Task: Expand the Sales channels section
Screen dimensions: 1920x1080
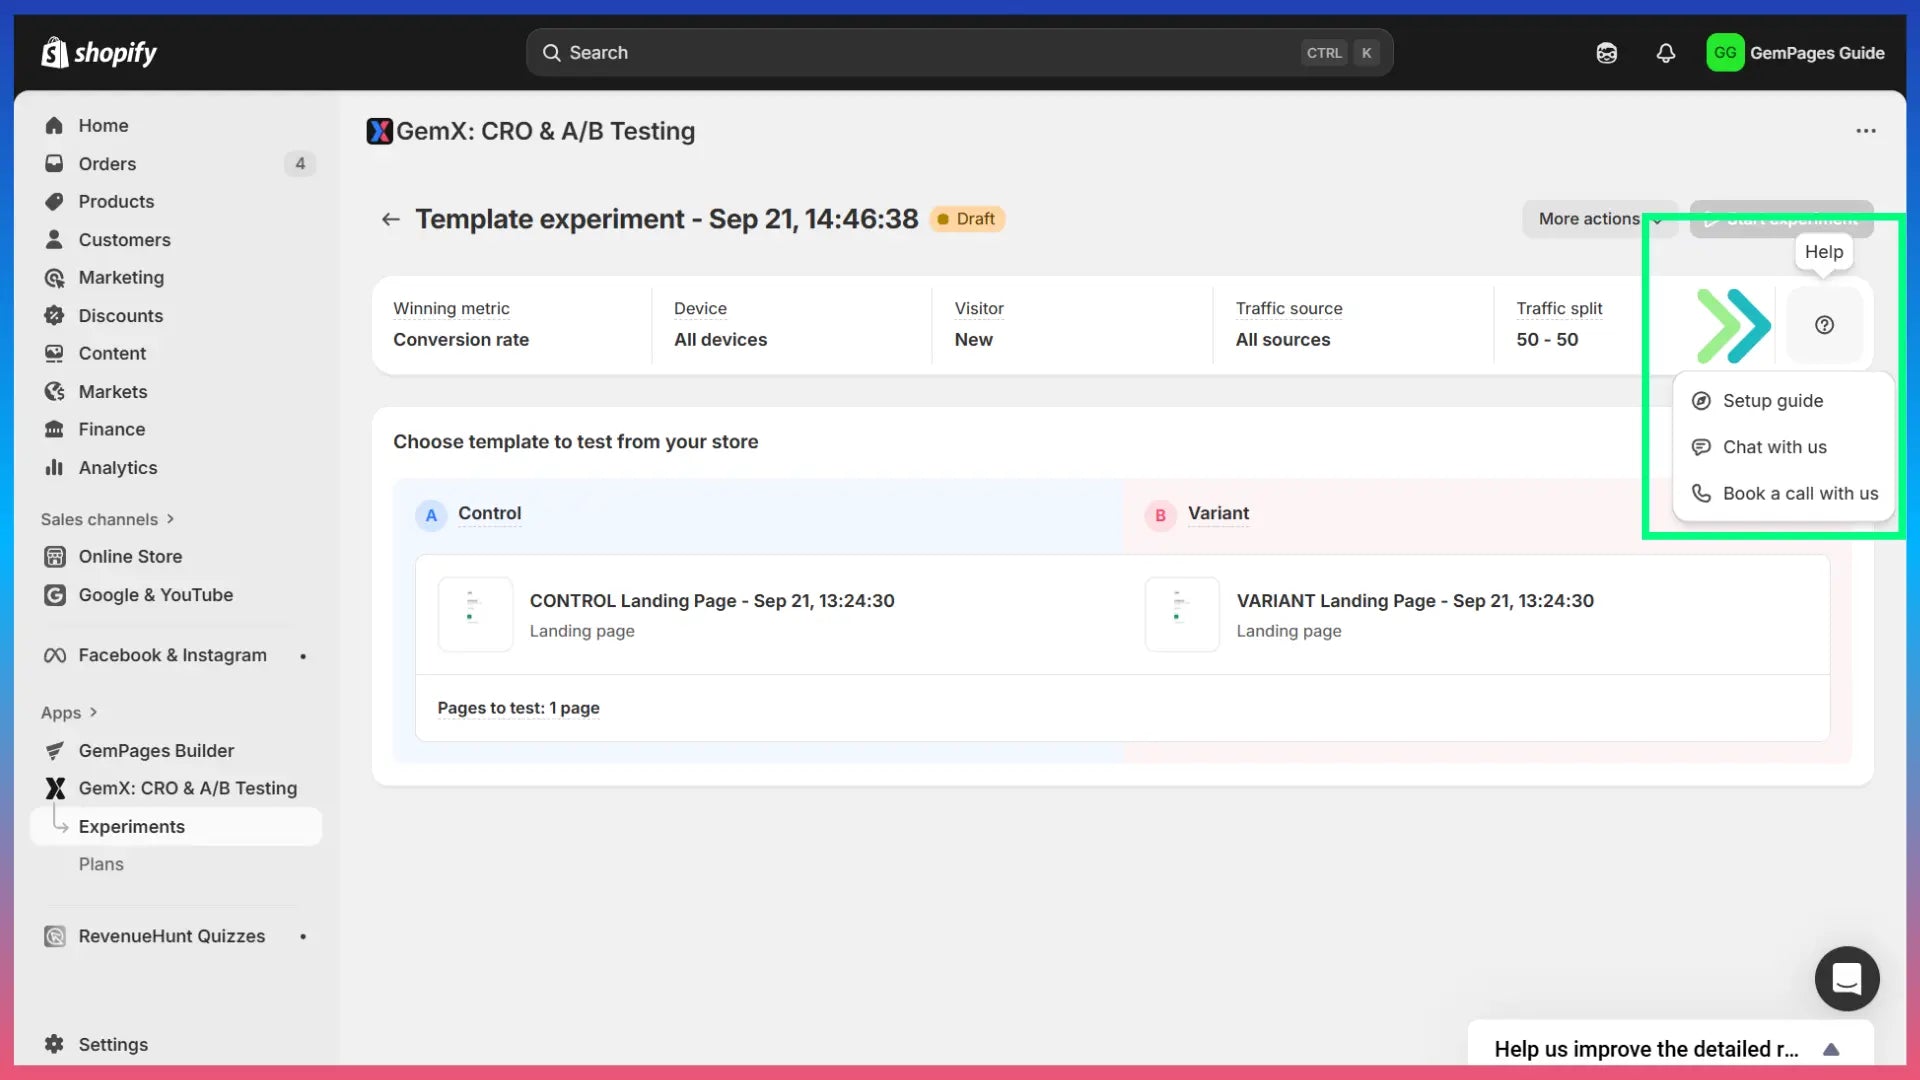Action: pyautogui.click(x=107, y=519)
